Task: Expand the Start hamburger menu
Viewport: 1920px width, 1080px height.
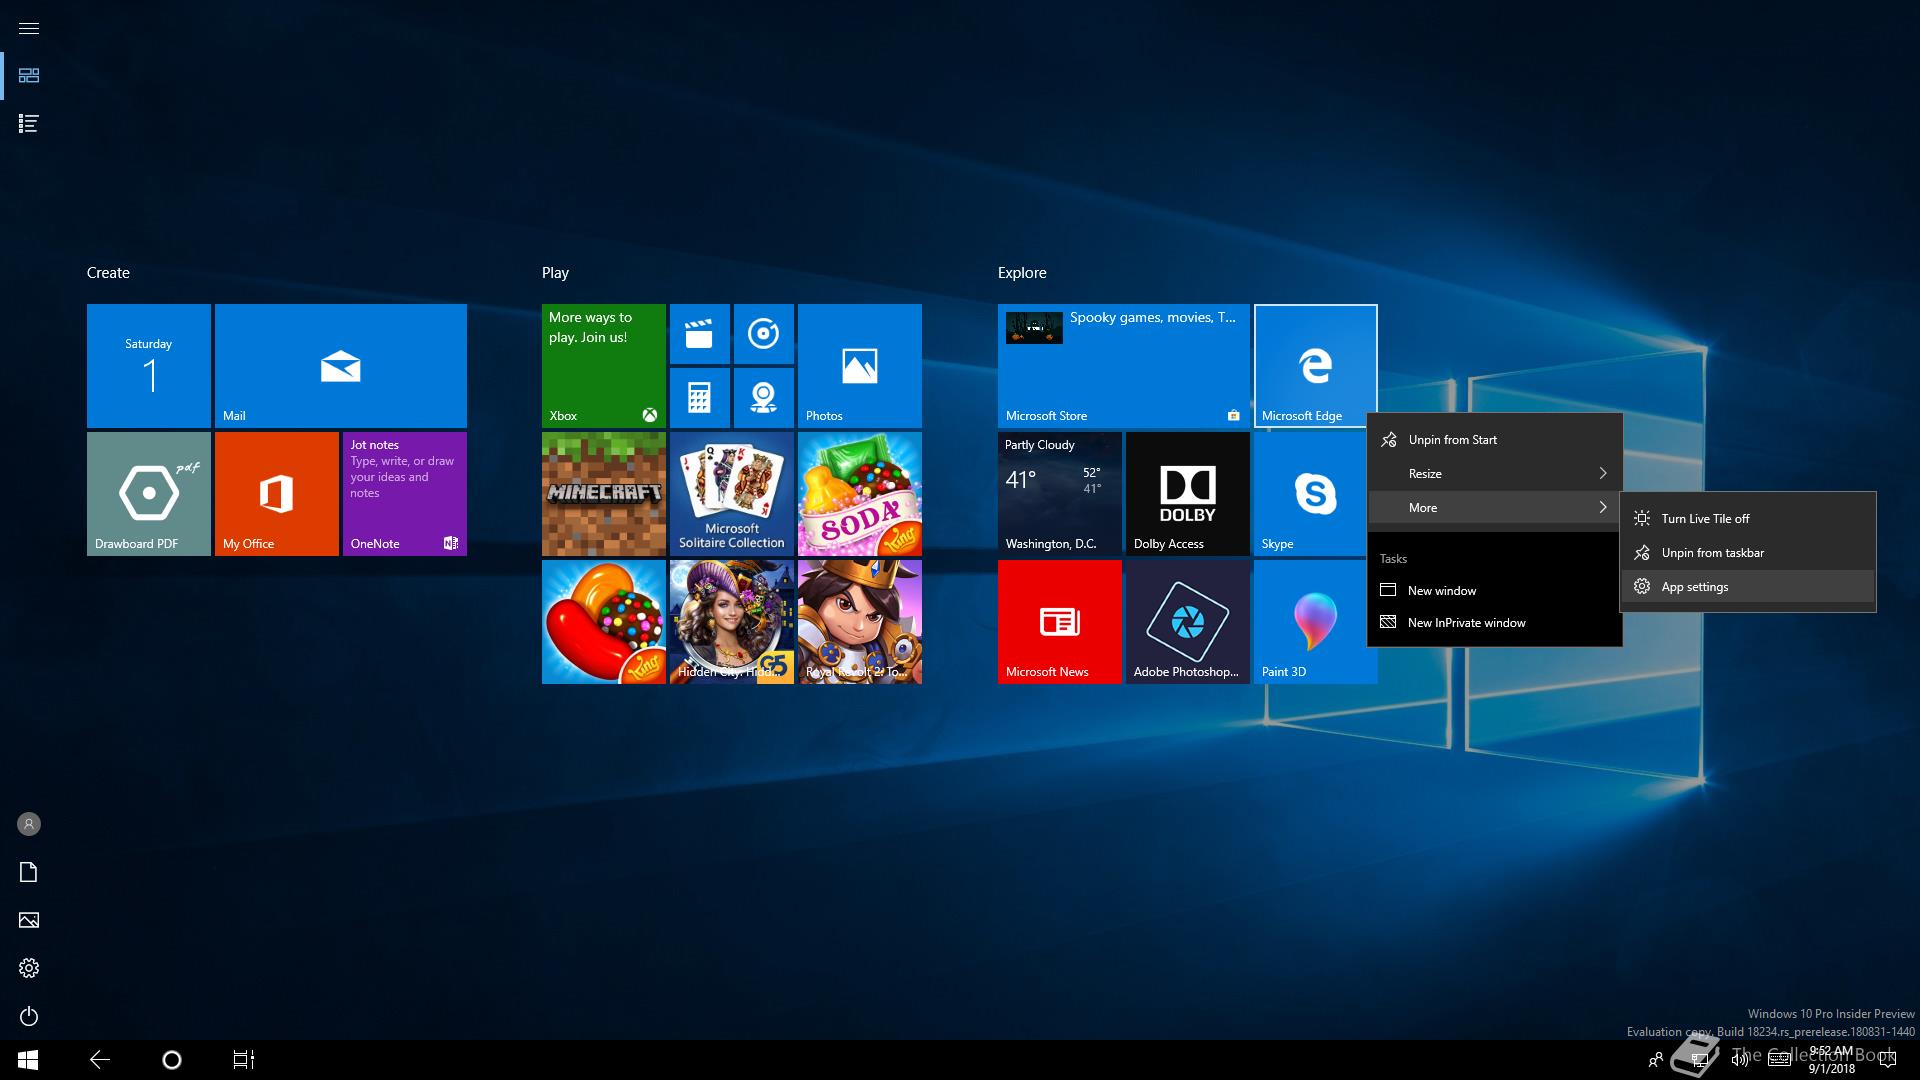Action: (x=29, y=28)
